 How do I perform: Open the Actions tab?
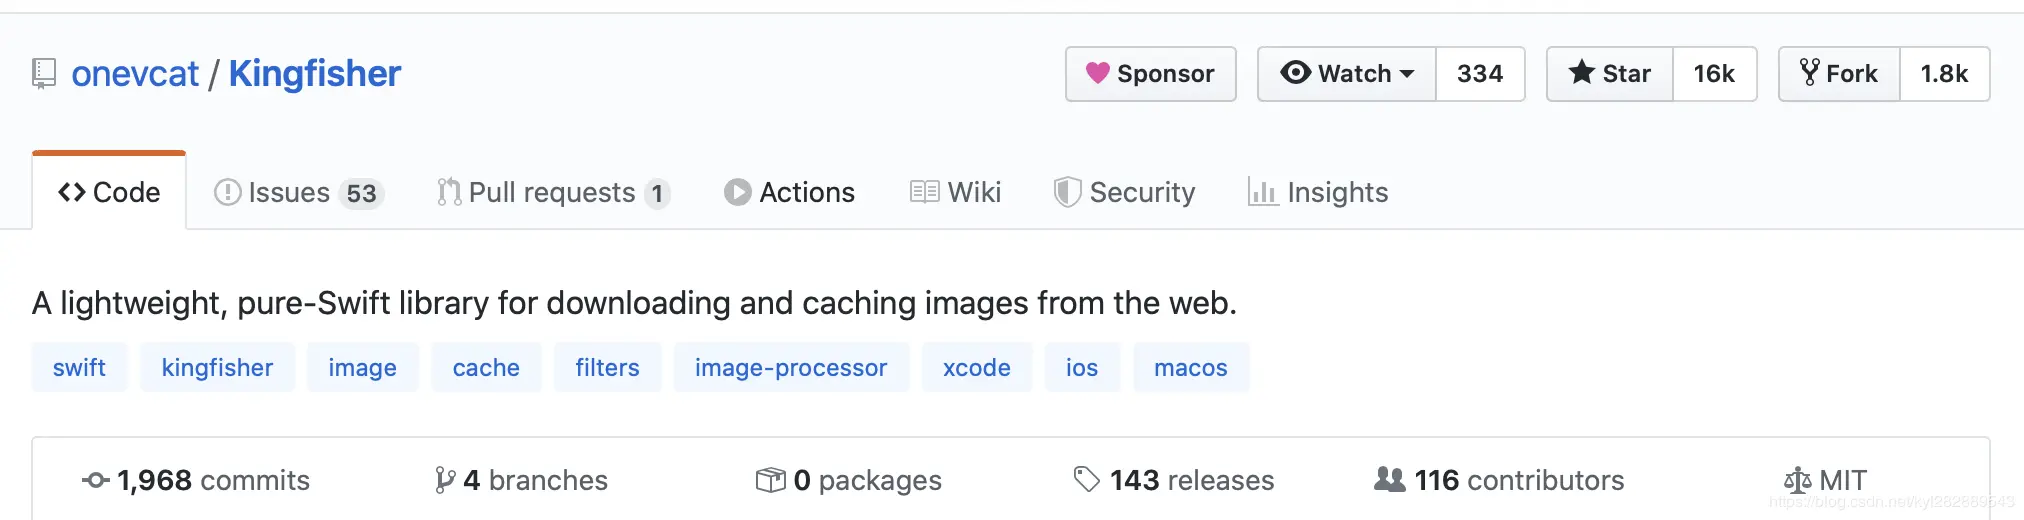pos(789,192)
